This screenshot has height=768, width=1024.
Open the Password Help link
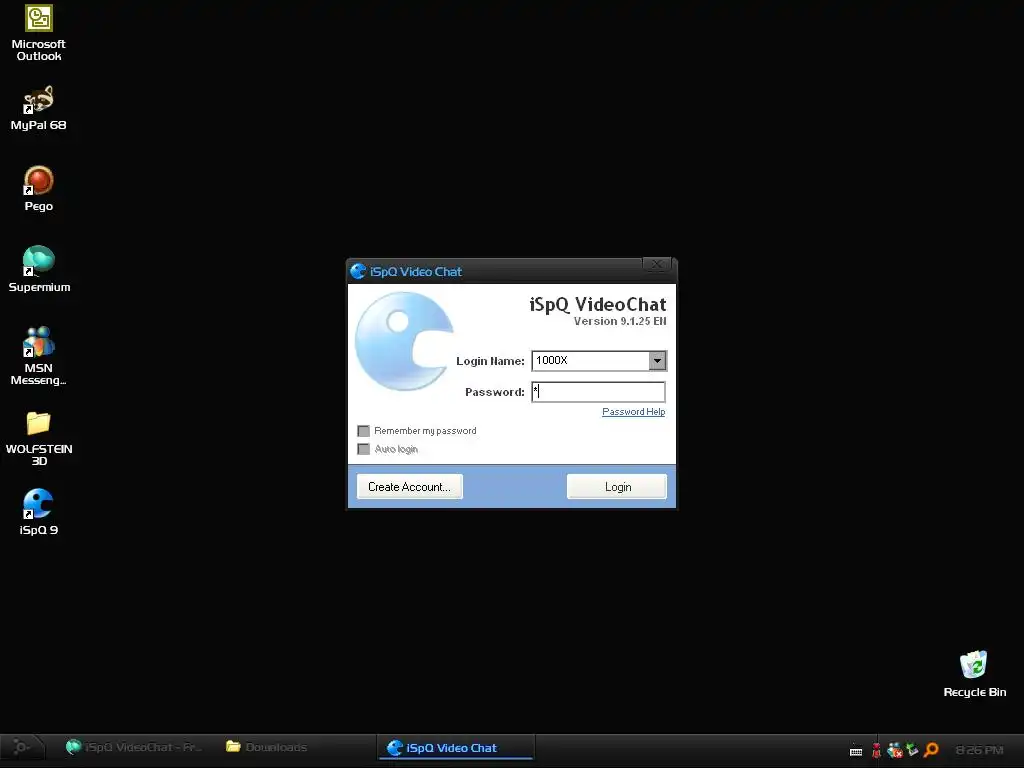633,411
